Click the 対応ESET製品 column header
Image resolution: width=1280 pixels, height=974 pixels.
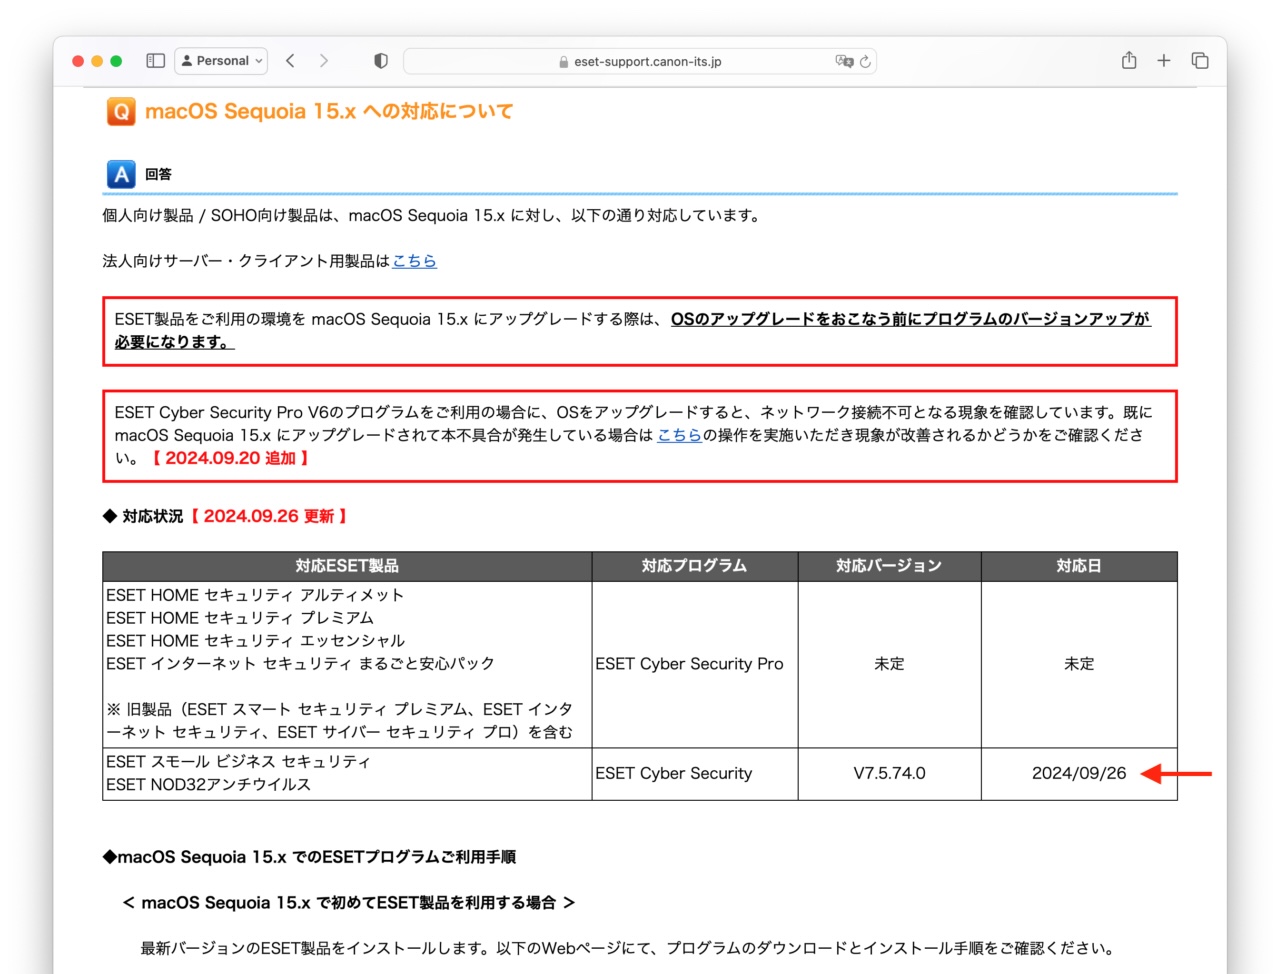pos(347,566)
